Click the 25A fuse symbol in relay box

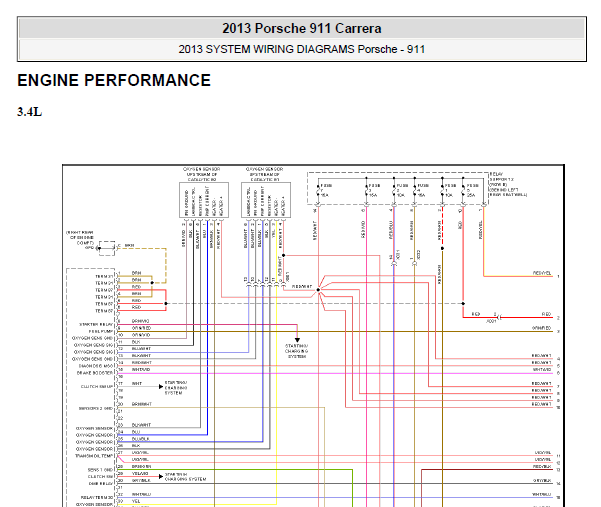coord(463,190)
